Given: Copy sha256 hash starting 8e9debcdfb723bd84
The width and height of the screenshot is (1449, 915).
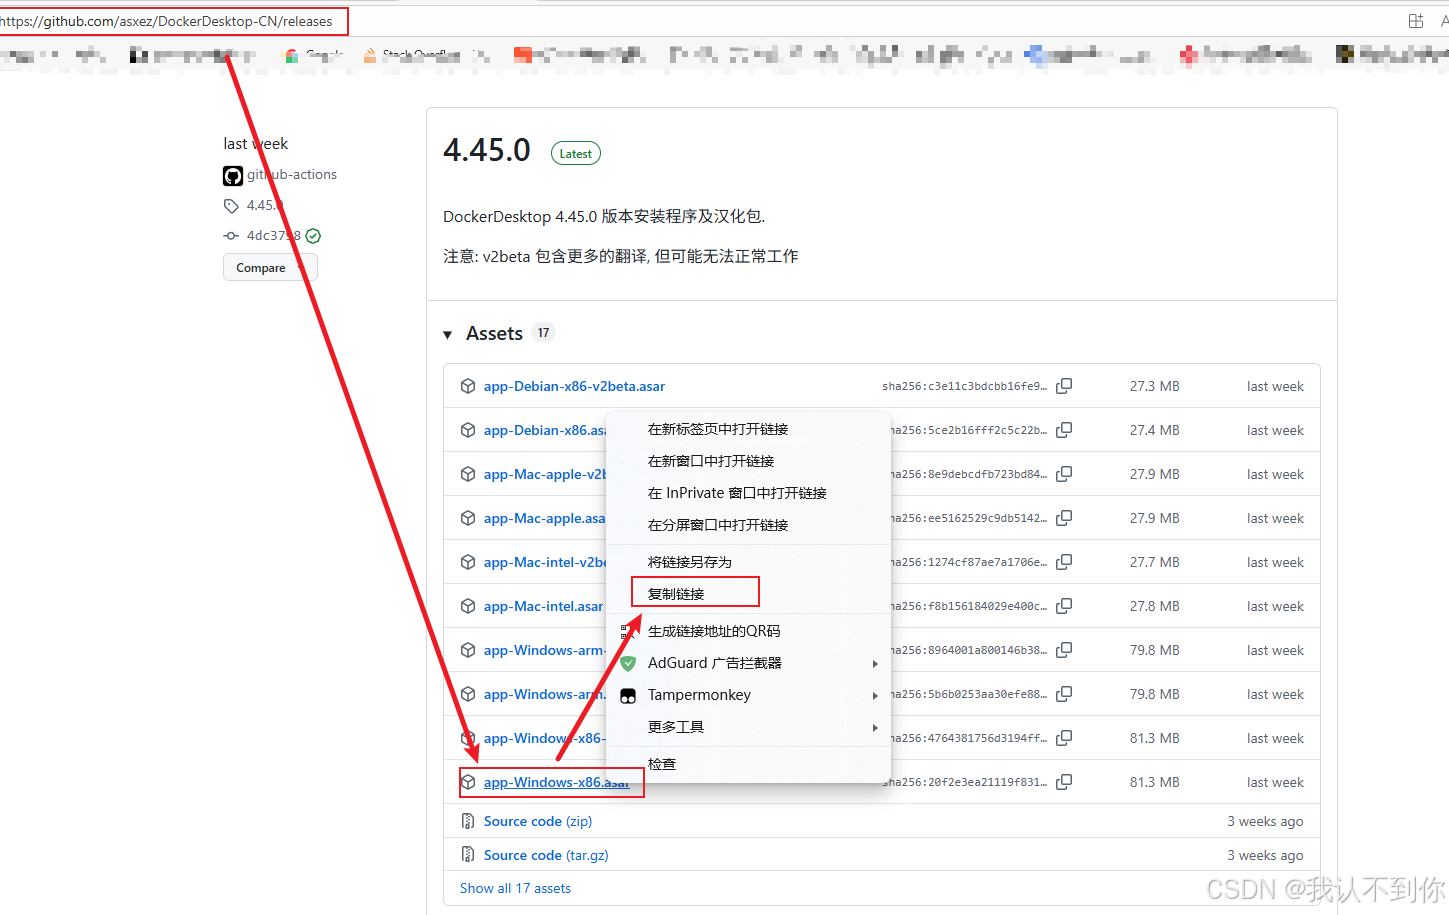Looking at the screenshot, I should (x=1064, y=474).
